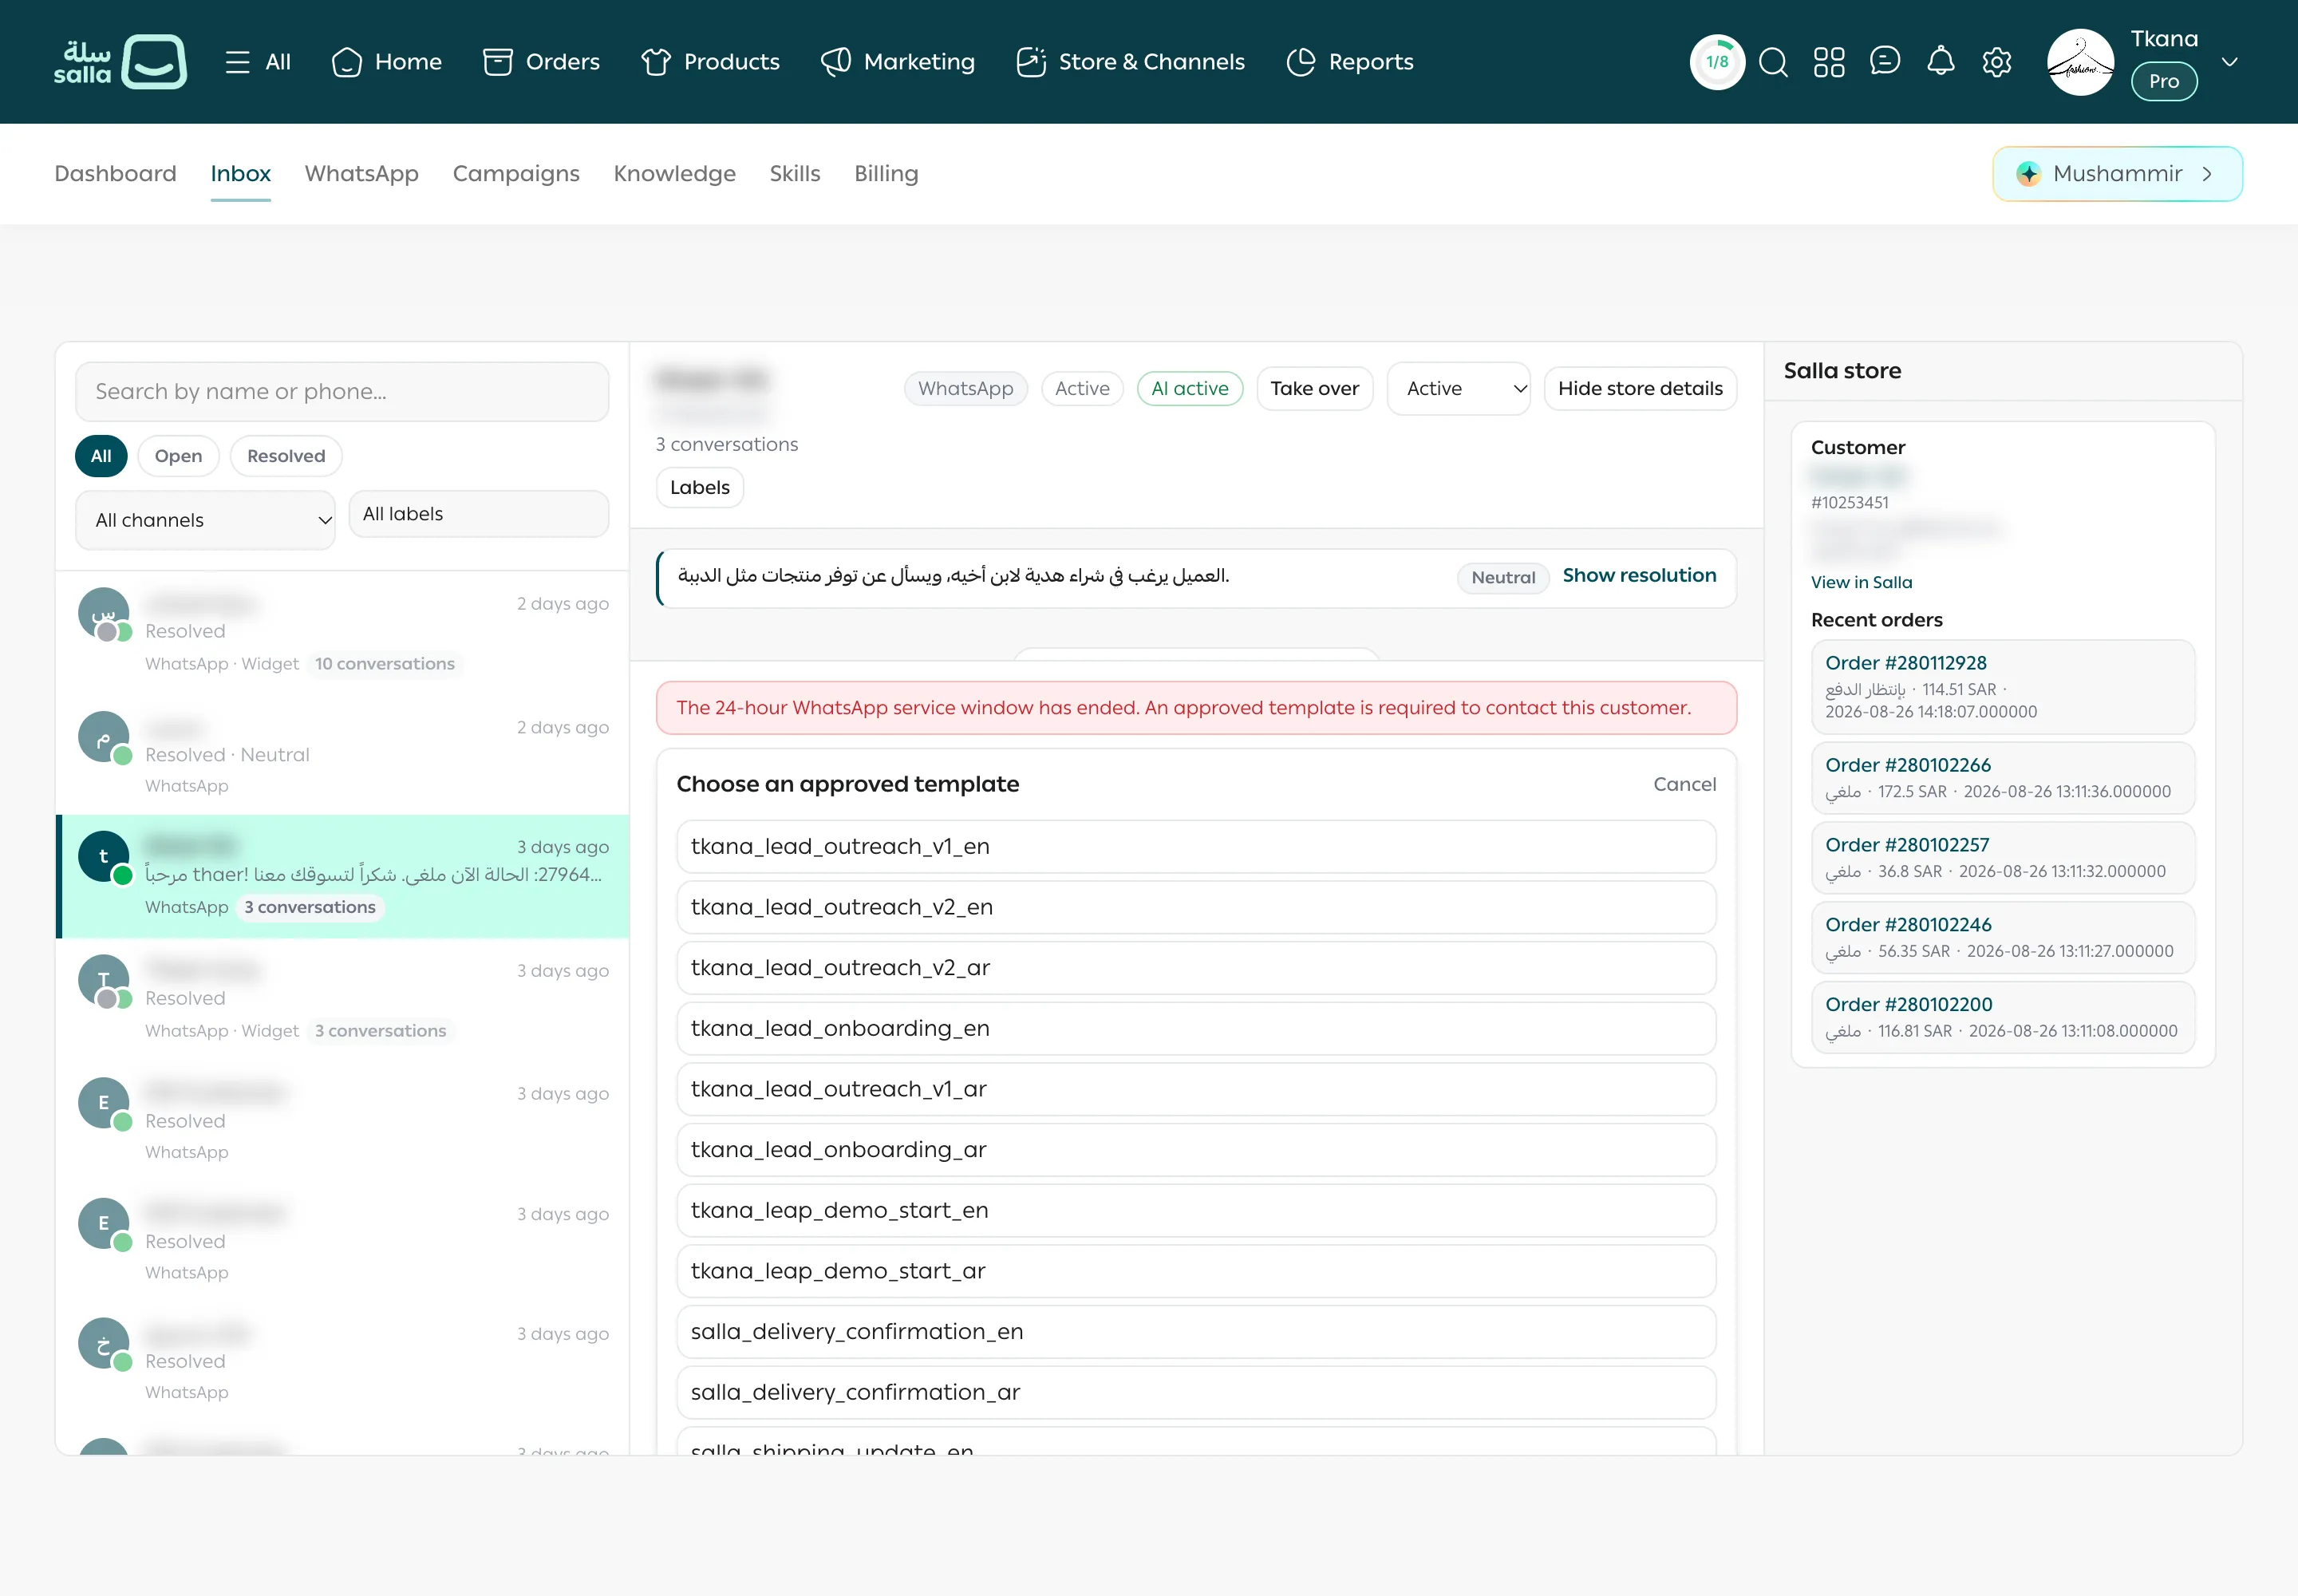Screen dimensions: 2298x1596
Task: Switch to the WhatsApp tab
Action: pyautogui.click(x=362, y=174)
